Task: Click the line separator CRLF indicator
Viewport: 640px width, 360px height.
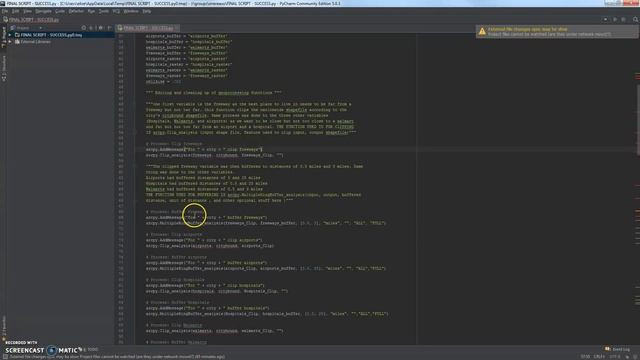Action: pyautogui.click(x=599, y=357)
